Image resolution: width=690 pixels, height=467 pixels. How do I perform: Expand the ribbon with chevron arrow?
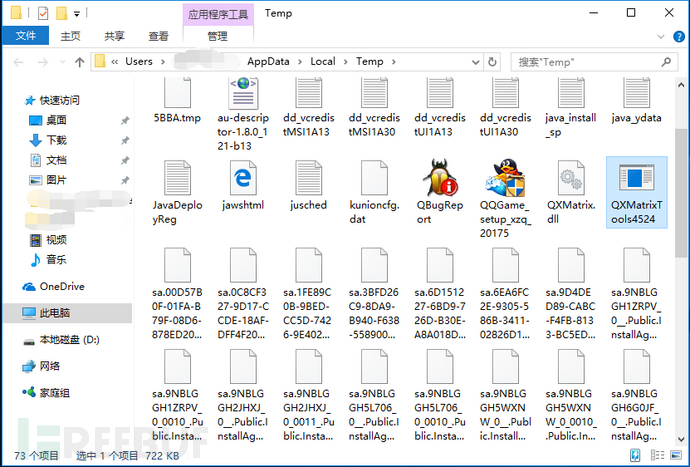(661, 37)
